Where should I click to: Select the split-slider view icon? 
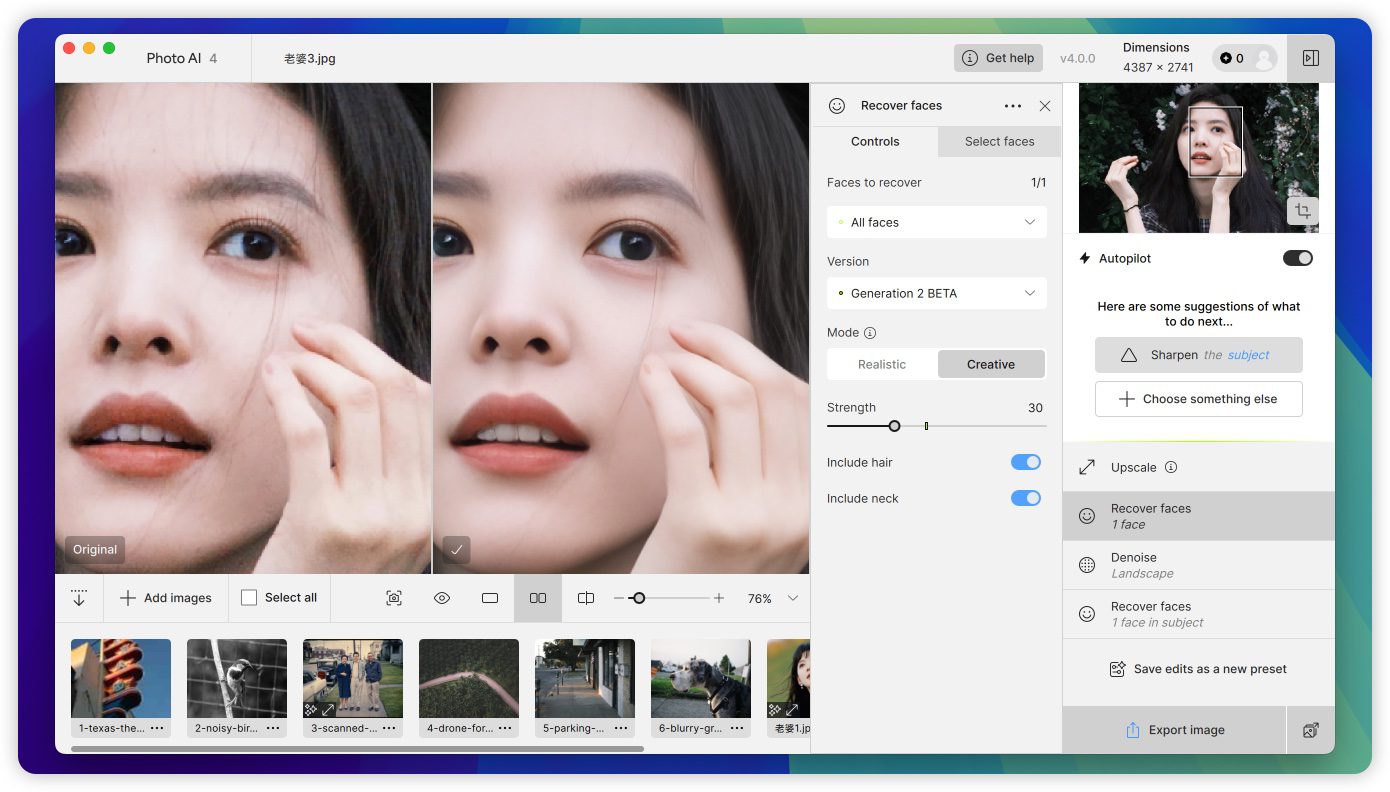(586, 598)
